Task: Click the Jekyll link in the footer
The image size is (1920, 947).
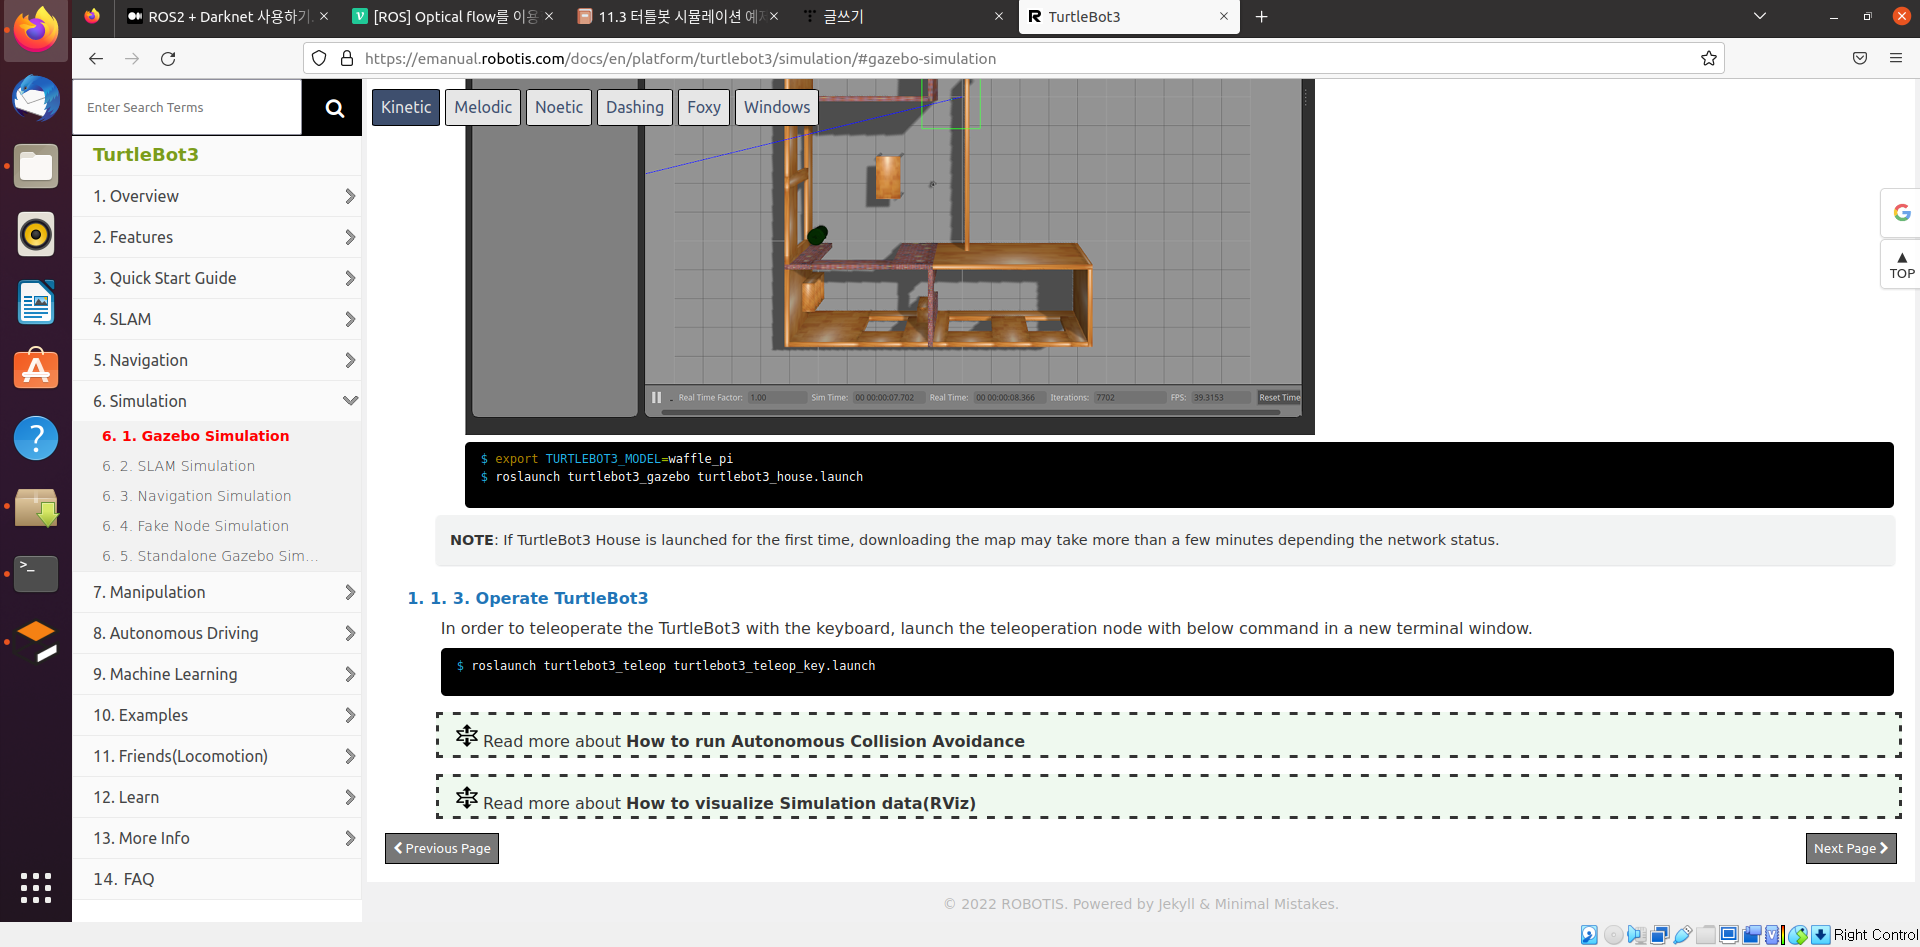Action: tap(1176, 904)
